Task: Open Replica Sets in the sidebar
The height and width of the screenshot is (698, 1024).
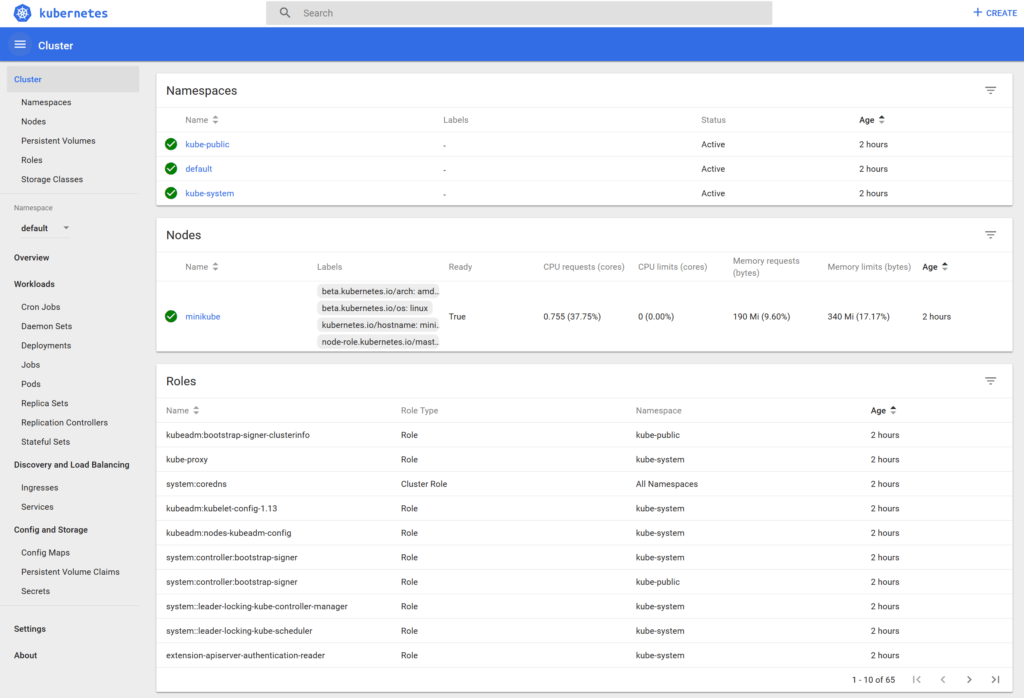Action: coord(44,404)
